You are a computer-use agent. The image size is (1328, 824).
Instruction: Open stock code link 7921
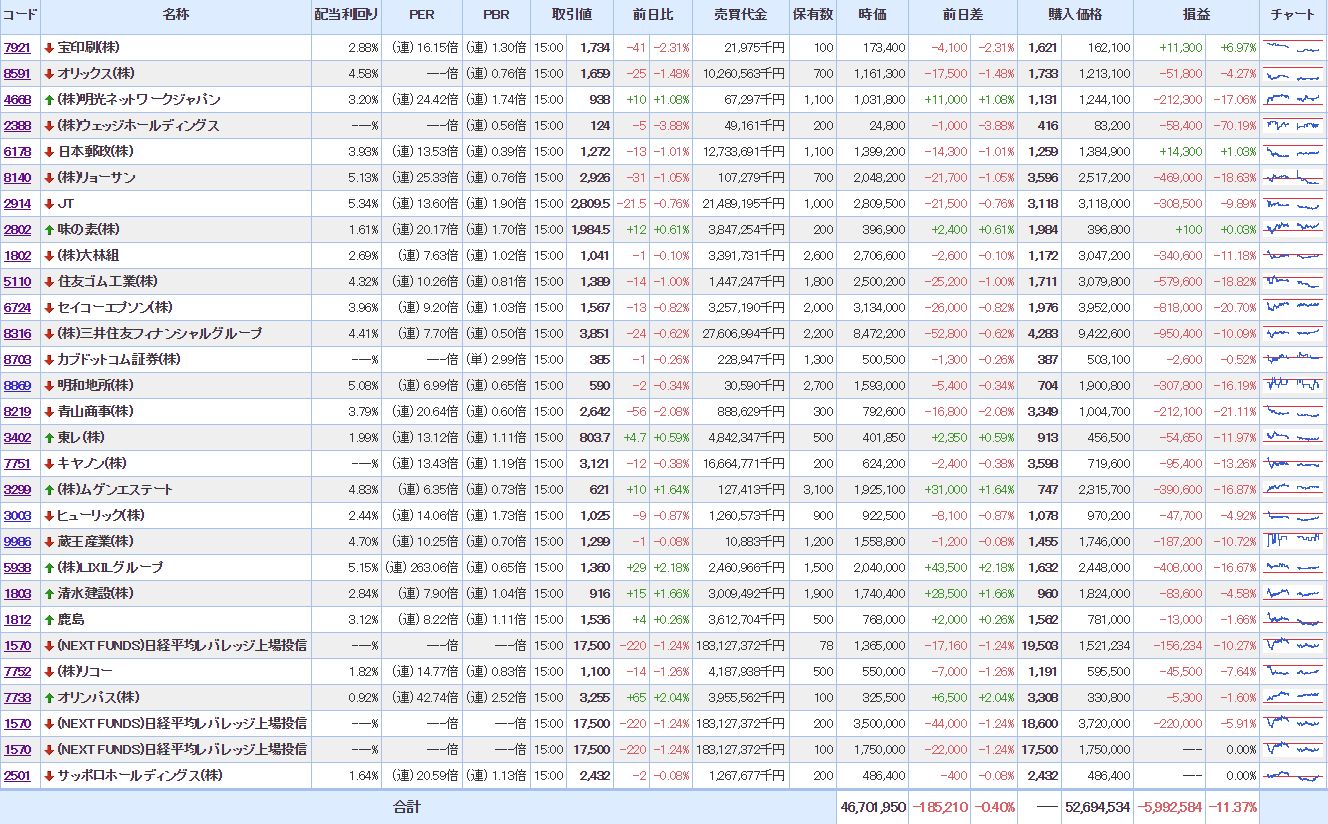coord(17,48)
